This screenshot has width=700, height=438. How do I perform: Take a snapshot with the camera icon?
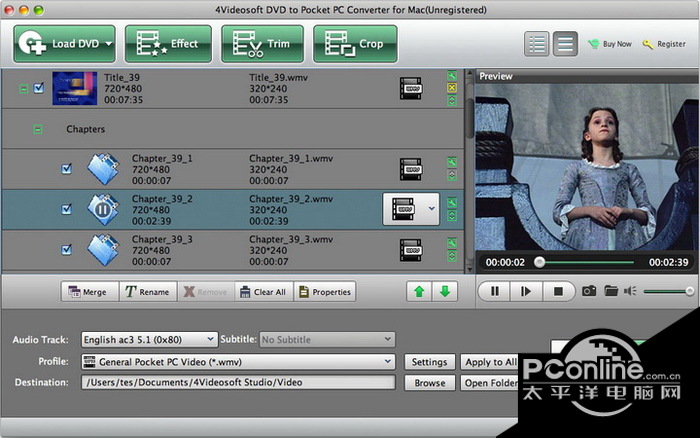click(x=589, y=291)
